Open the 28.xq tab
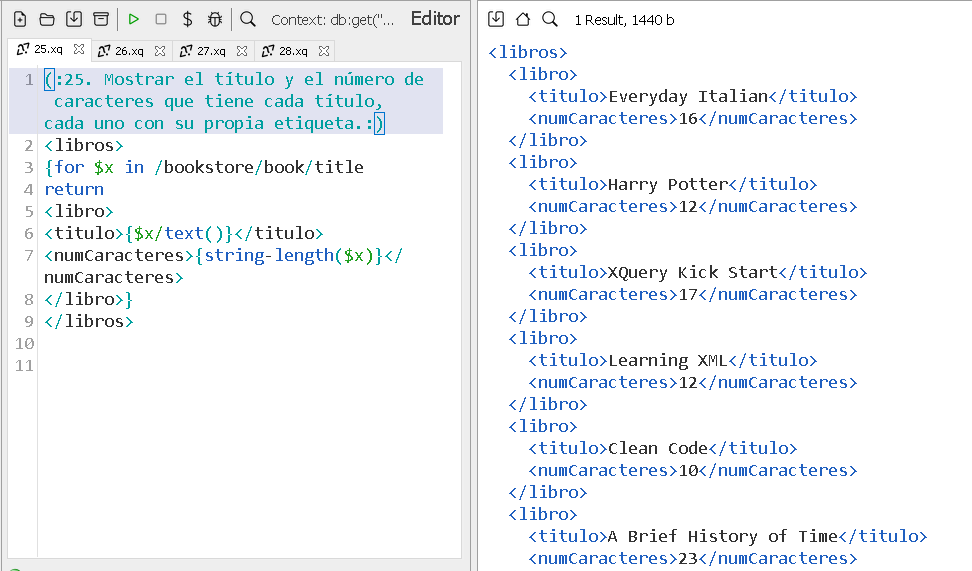Viewport: 972px width, 571px height. coord(292,51)
